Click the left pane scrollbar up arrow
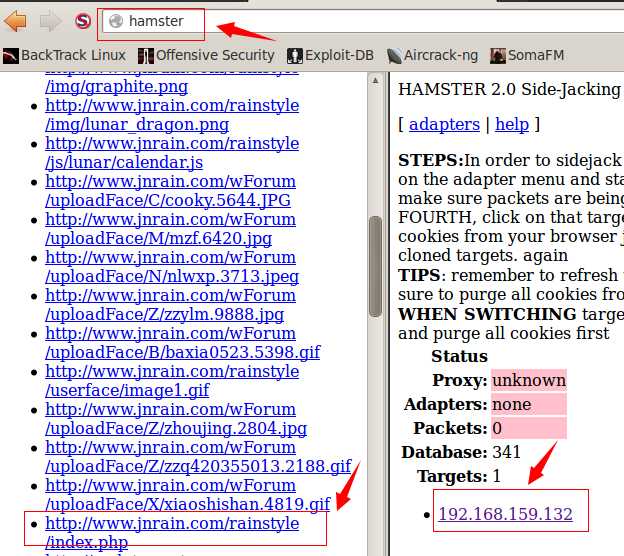This screenshot has width=624, height=556. pyautogui.click(x=375, y=81)
